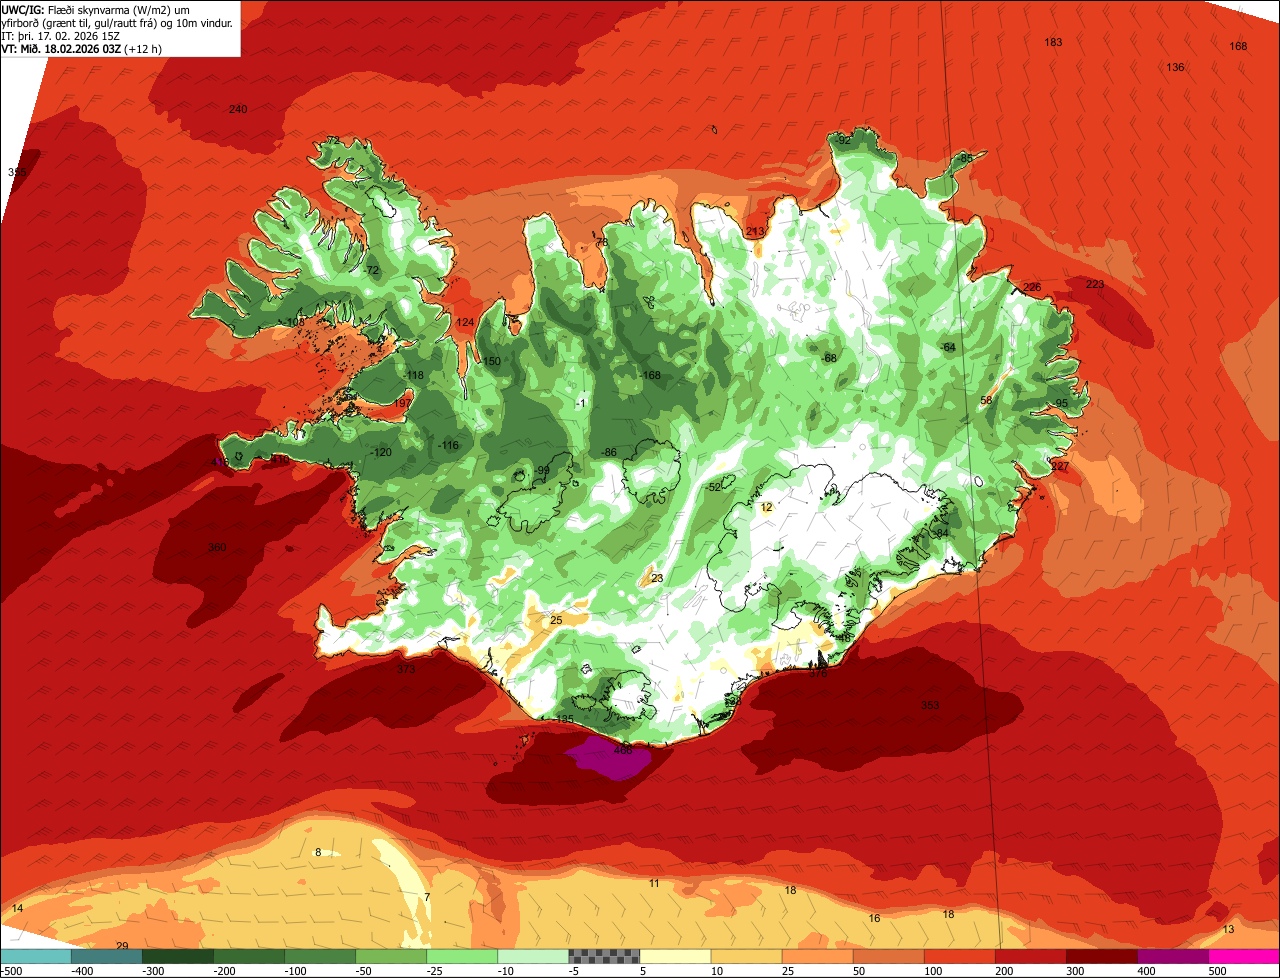Click the '124' value on the map
The height and width of the screenshot is (978, 1280).
click(x=465, y=323)
